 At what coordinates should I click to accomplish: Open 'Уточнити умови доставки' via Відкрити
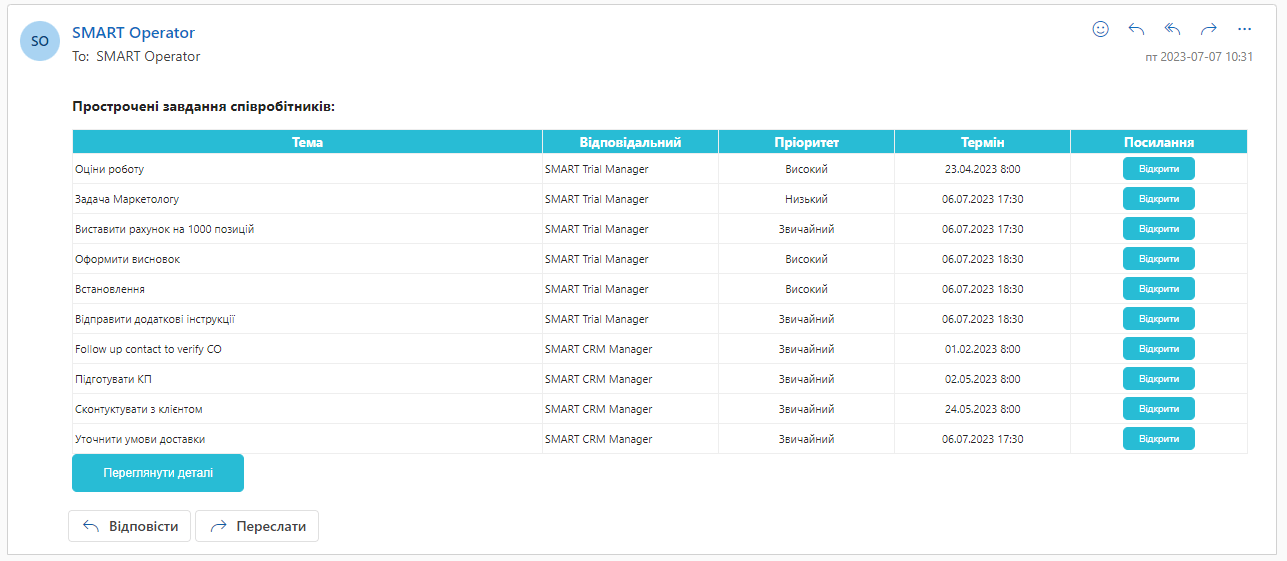(x=1158, y=439)
